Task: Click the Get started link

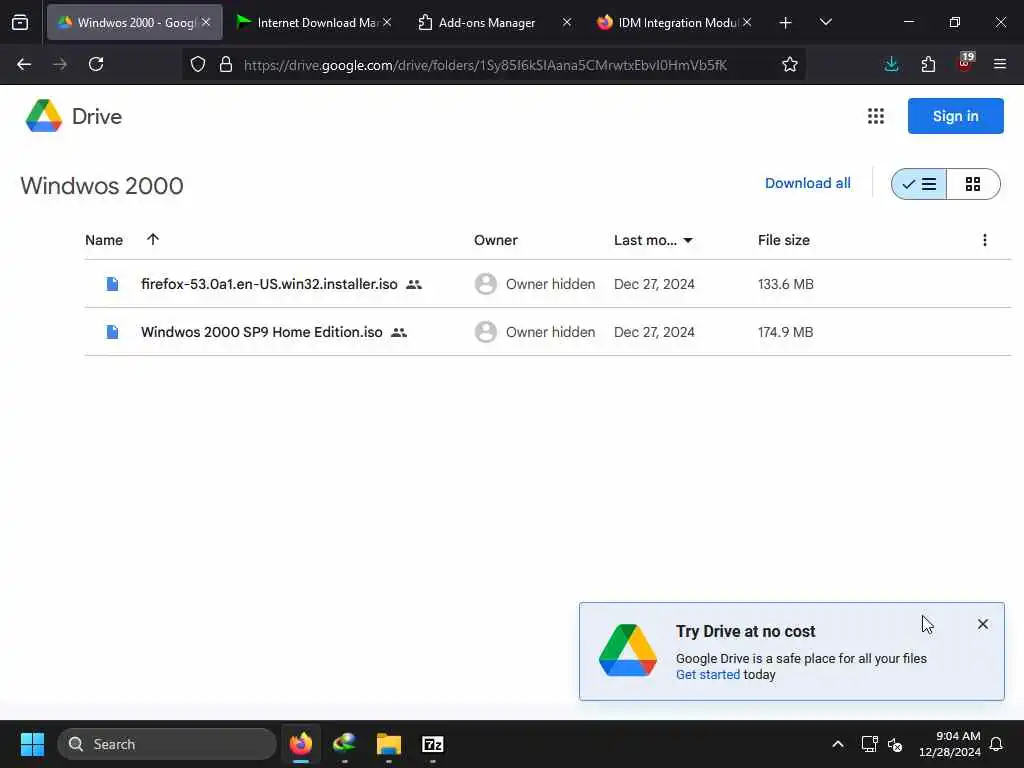Action: click(708, 675)
